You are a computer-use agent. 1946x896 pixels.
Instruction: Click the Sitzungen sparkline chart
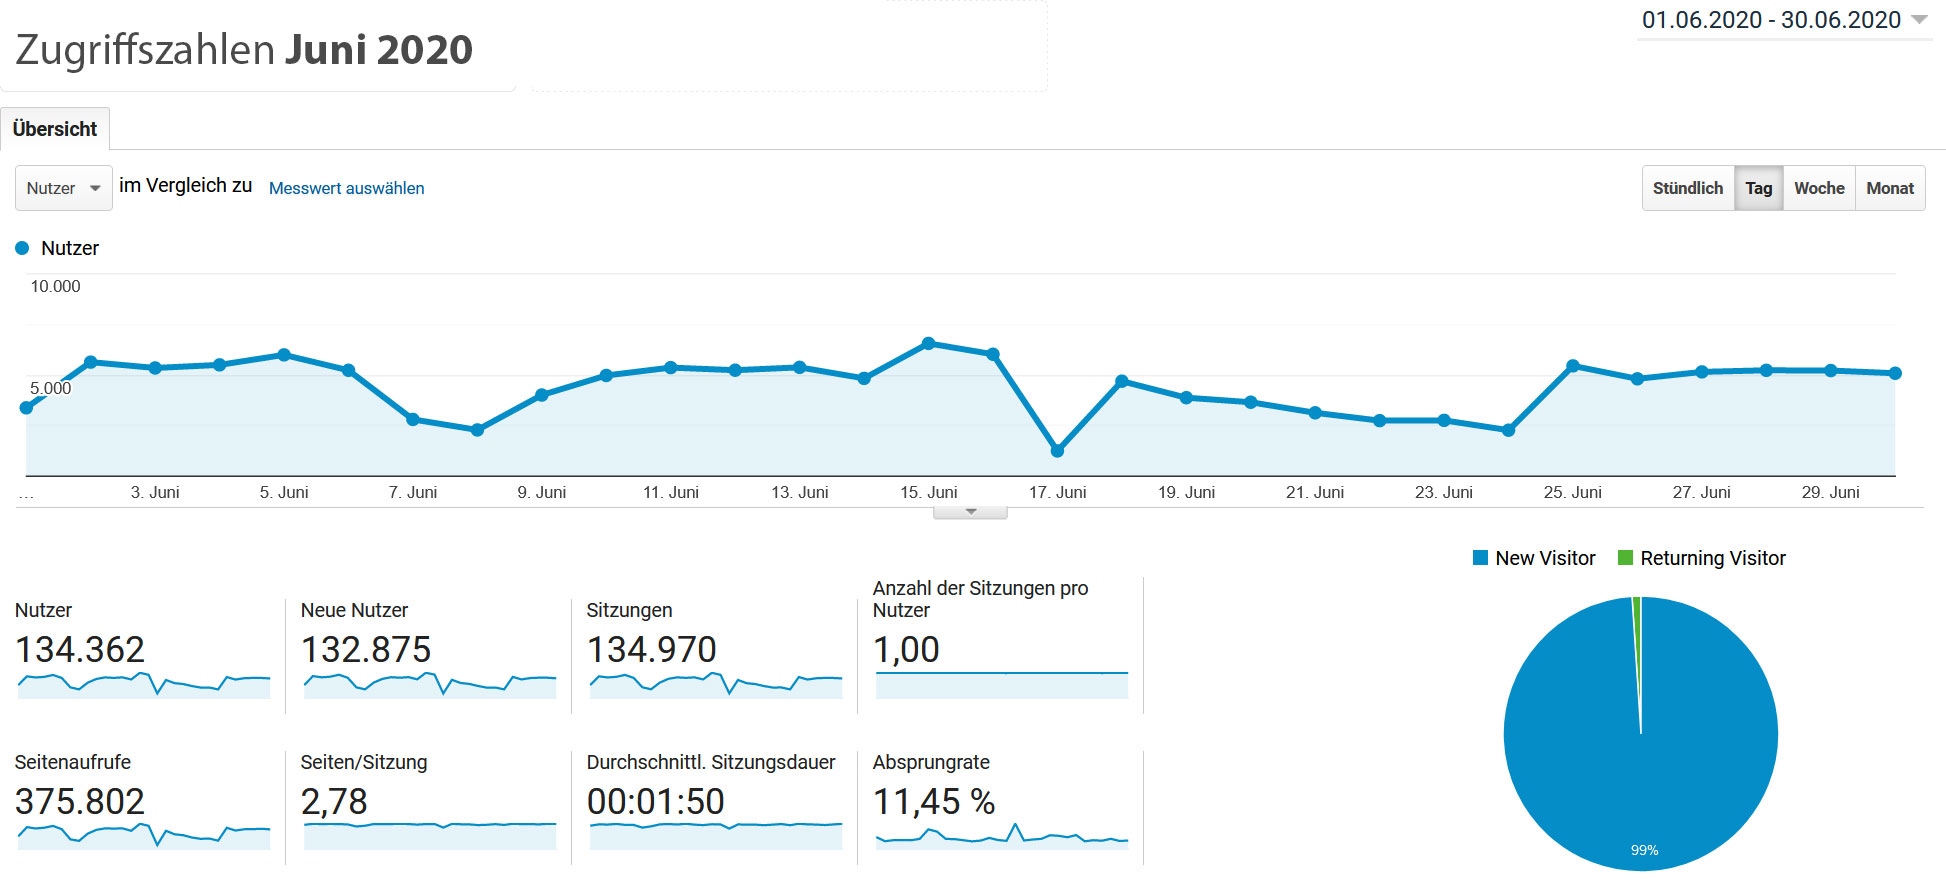pyautogui.click(x=715, y=685)
